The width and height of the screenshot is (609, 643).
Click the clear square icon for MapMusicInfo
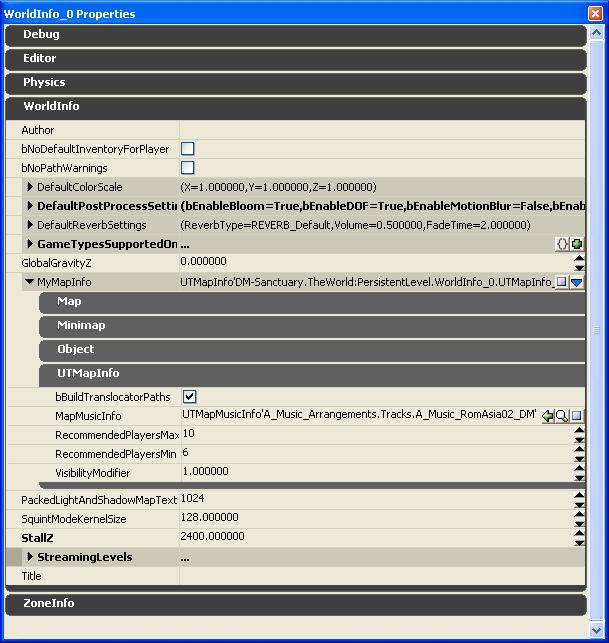pyautogui.click(x=577, y=416)
